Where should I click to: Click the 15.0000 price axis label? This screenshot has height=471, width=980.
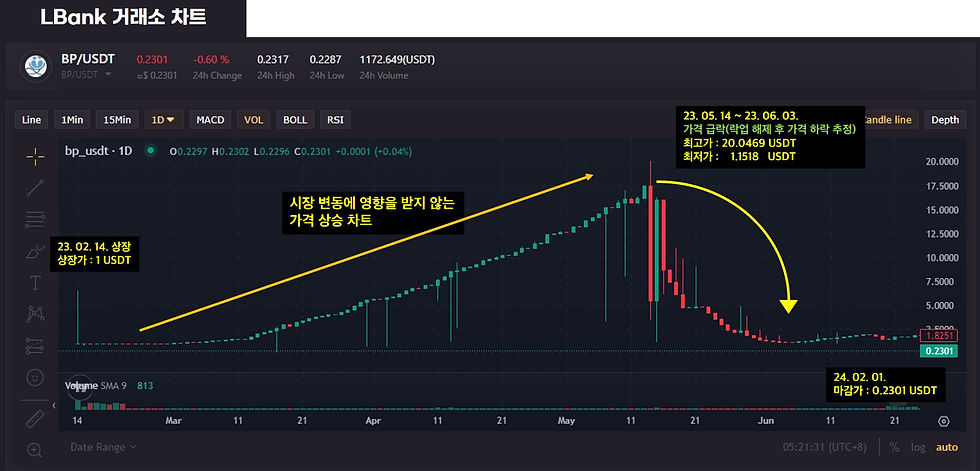941,209
